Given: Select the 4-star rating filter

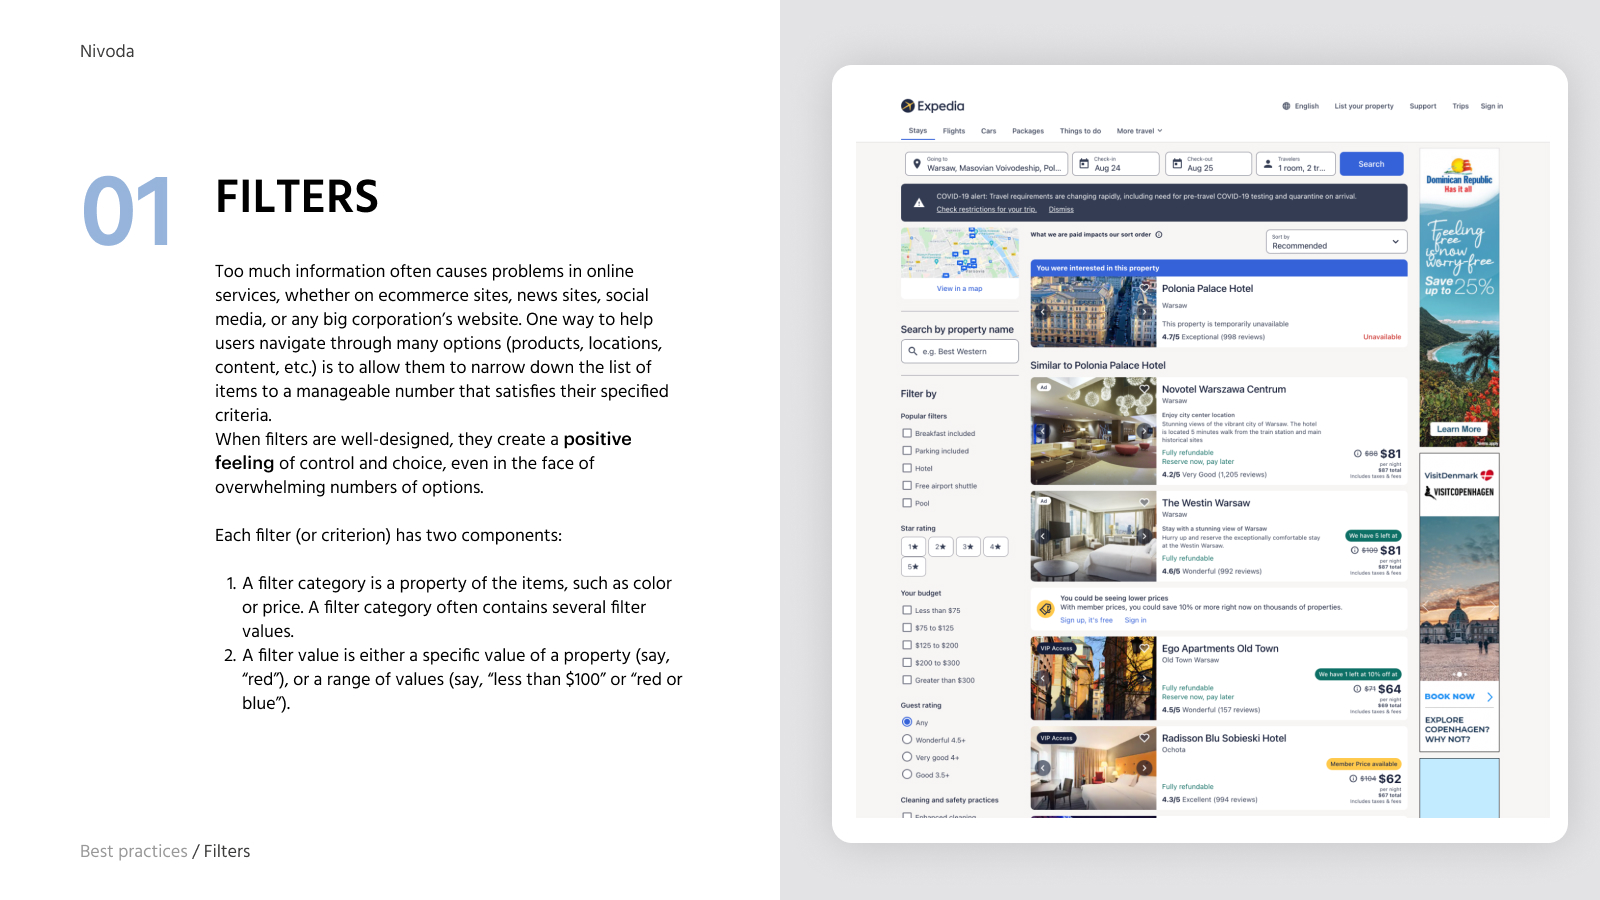Looking at the screenshot, I should pyautogui.click(x=995, y=547).
